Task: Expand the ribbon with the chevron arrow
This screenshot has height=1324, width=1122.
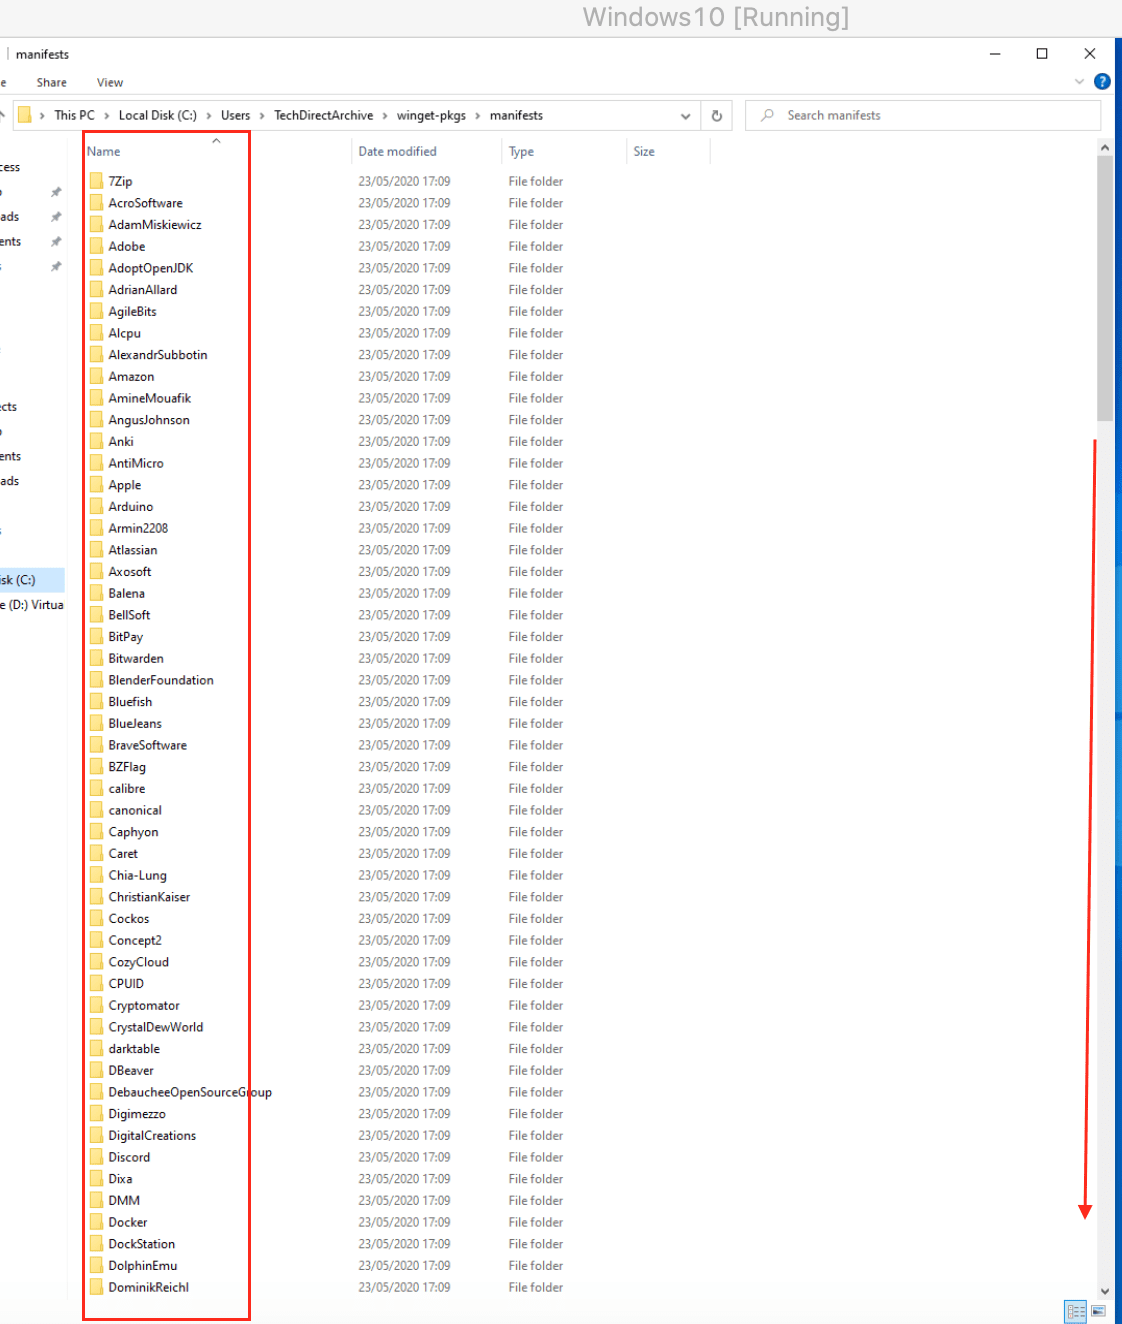Action: click(x=1079, y=82)
